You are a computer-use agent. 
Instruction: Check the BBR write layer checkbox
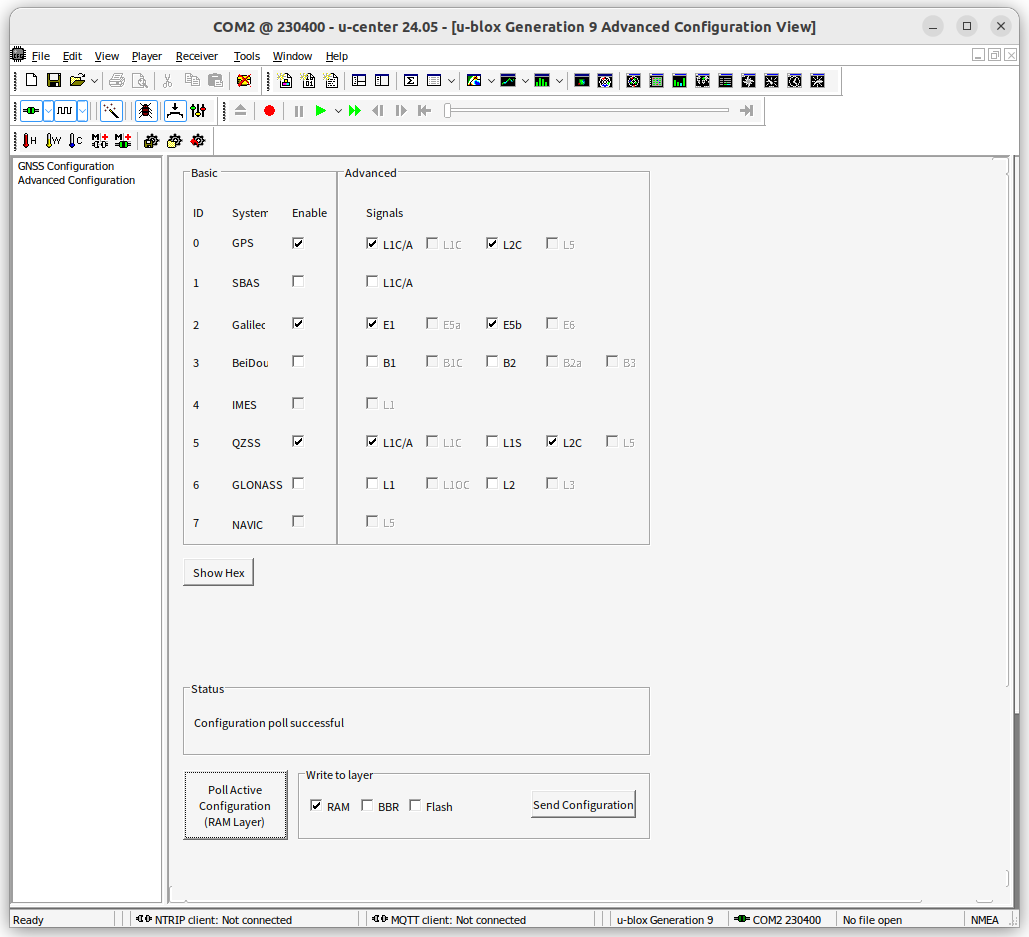coord(367,805)
